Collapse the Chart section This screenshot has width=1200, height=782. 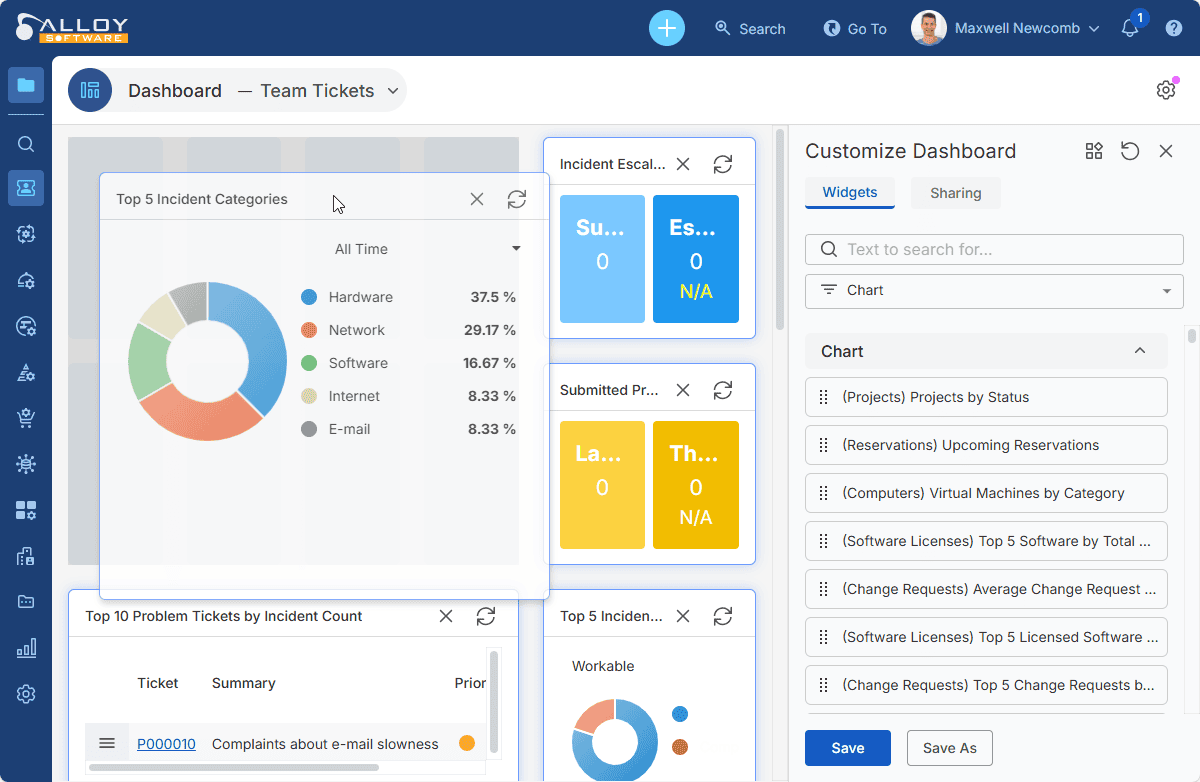(1139, 351)
